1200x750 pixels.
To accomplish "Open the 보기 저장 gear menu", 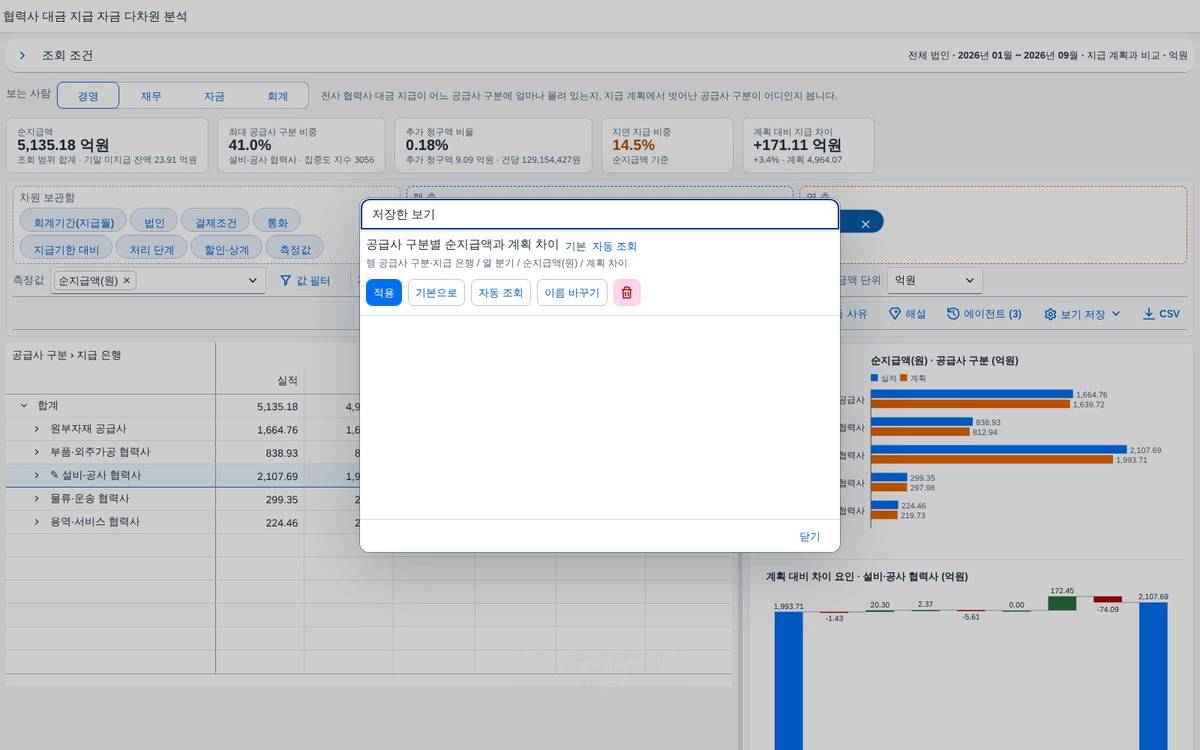I will [1083, 314].
